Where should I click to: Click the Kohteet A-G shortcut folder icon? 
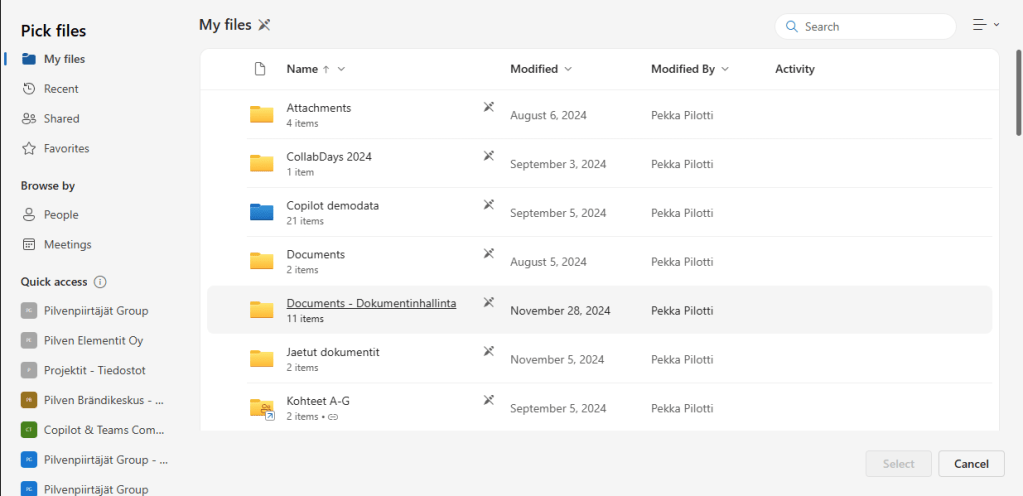coord(261,408)
